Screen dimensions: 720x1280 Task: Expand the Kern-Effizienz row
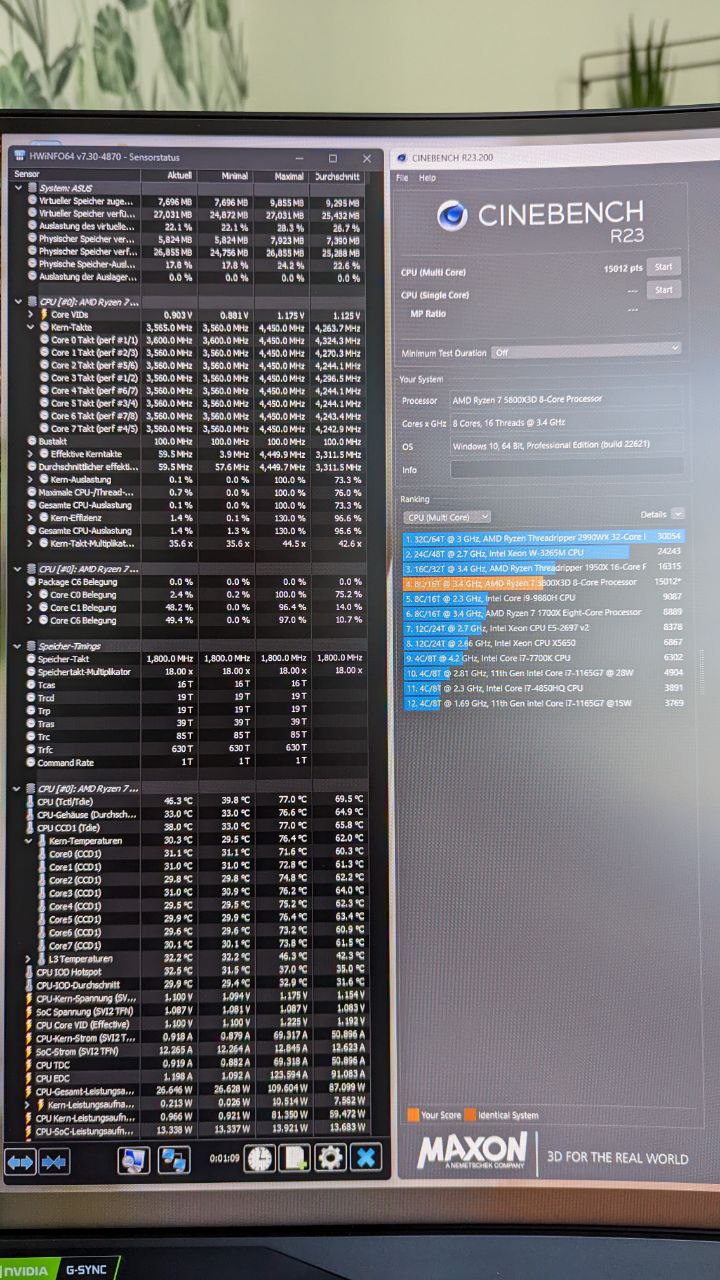click(x=31, y=517)
